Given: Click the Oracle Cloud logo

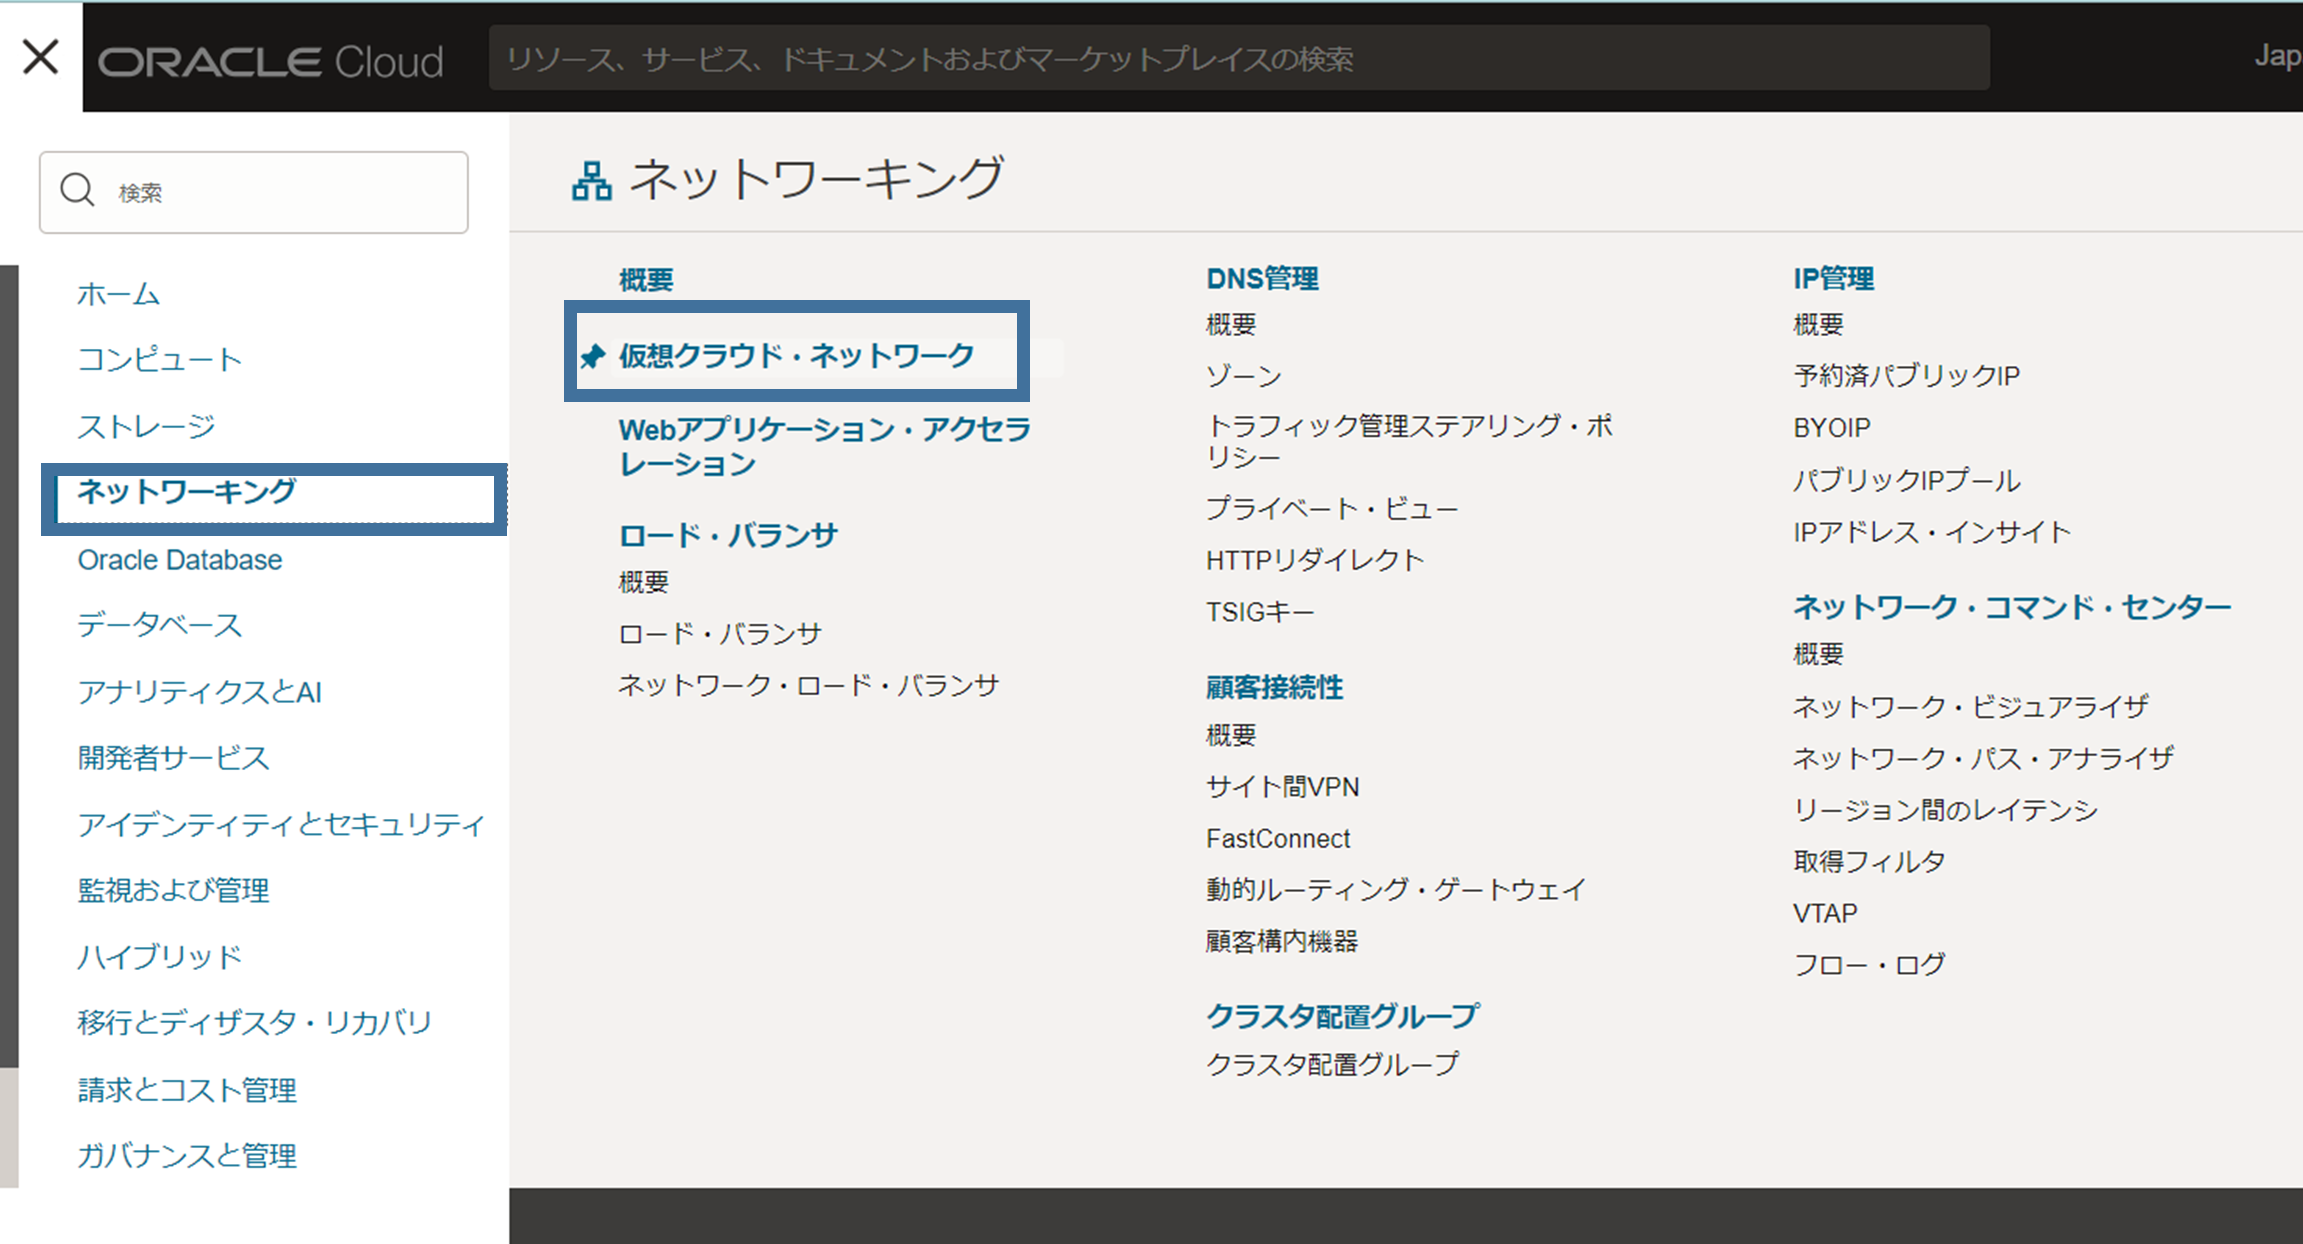Looking at the screenshot, I should coord(270,62).
